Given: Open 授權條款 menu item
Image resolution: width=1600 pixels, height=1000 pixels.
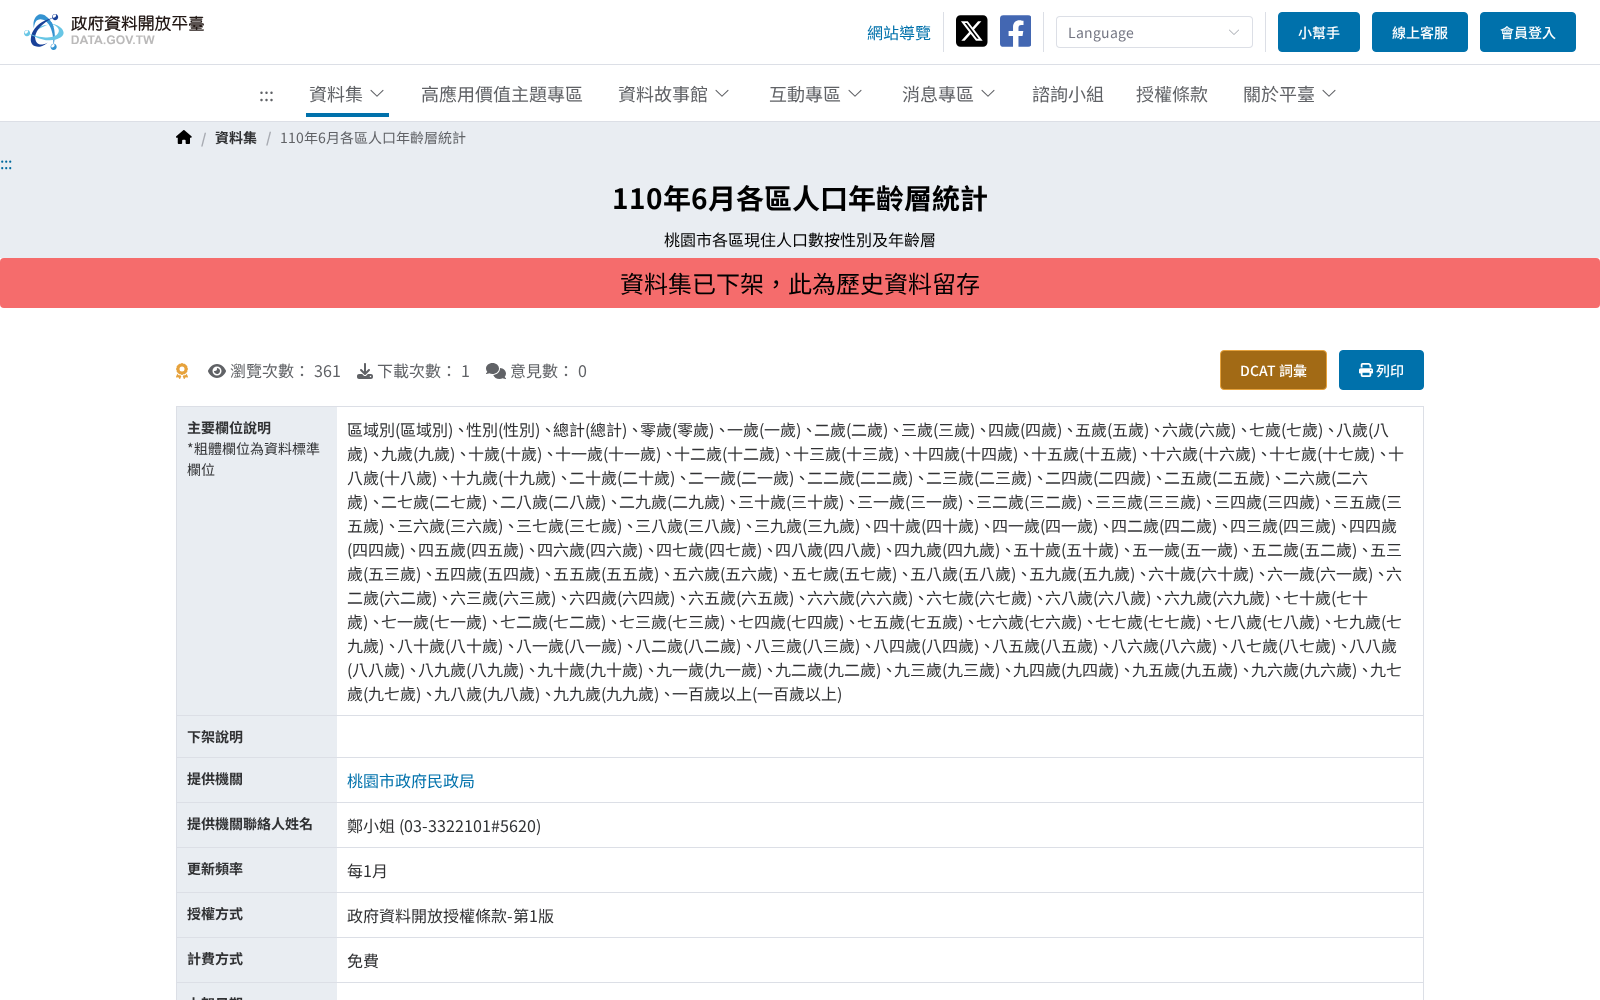Looking at the screenshot, I should pyautogui.click(x=1172, y=94).
